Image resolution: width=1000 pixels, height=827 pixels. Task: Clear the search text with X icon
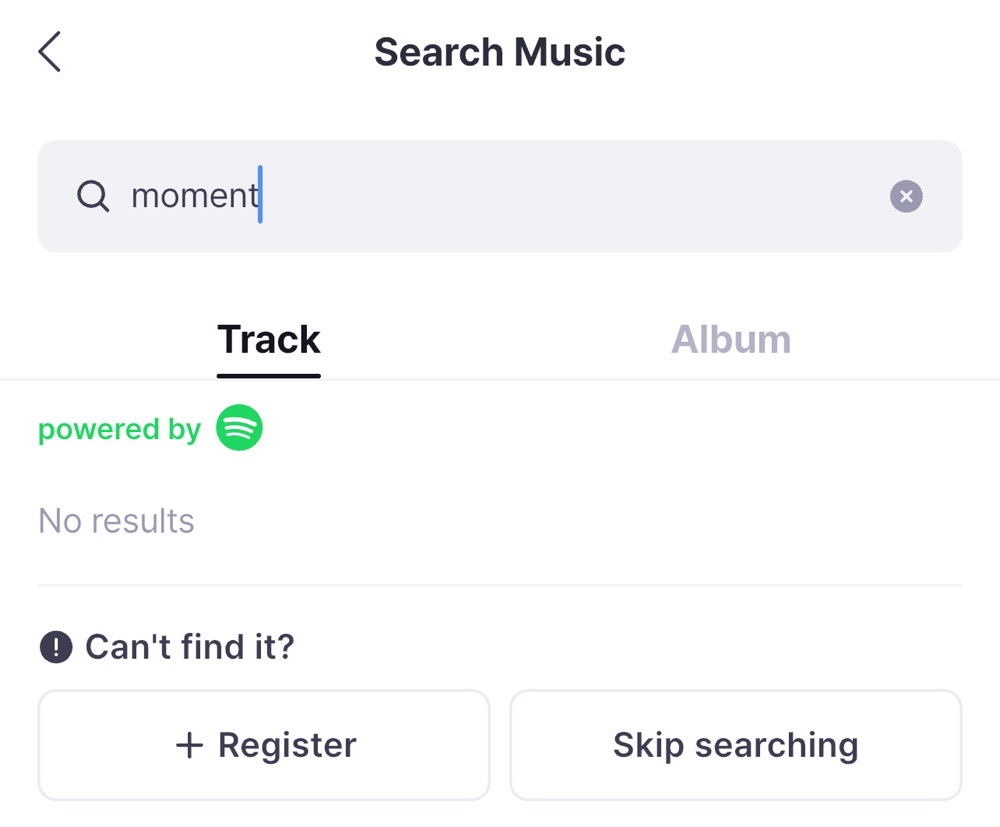click(x=906, y=196)
